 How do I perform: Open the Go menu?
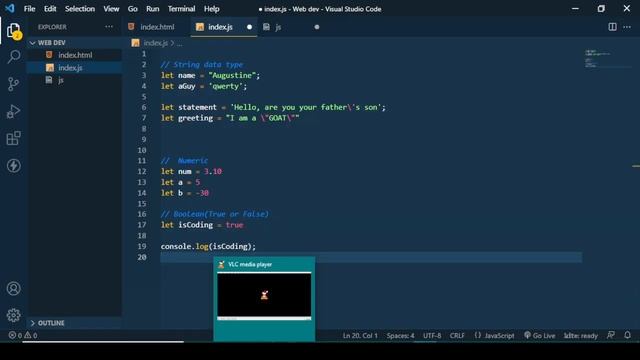pos(132,9)
